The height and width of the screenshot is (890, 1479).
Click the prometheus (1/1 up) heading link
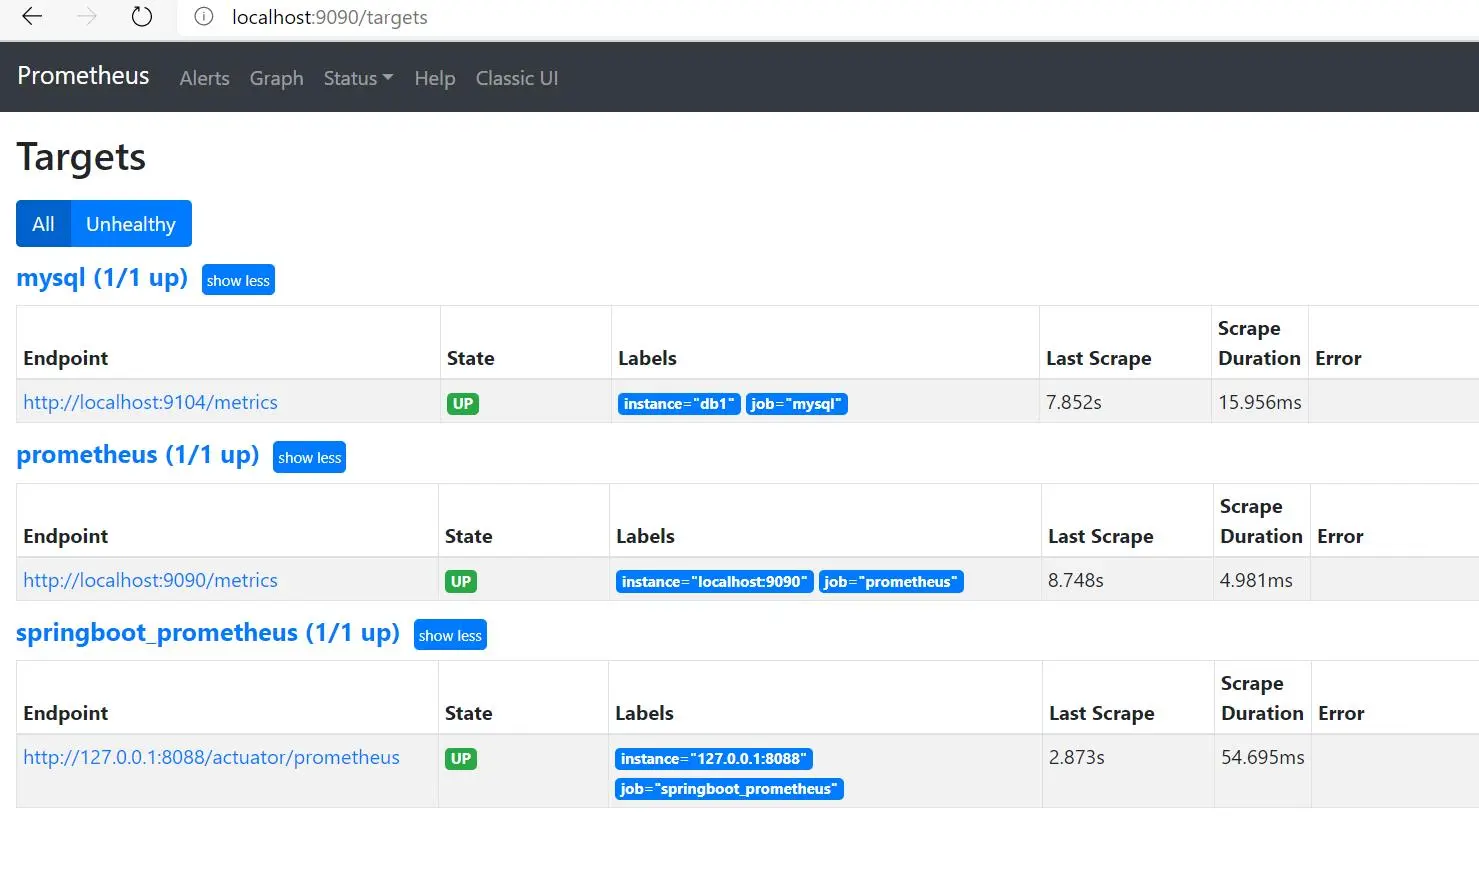(138, 454)
